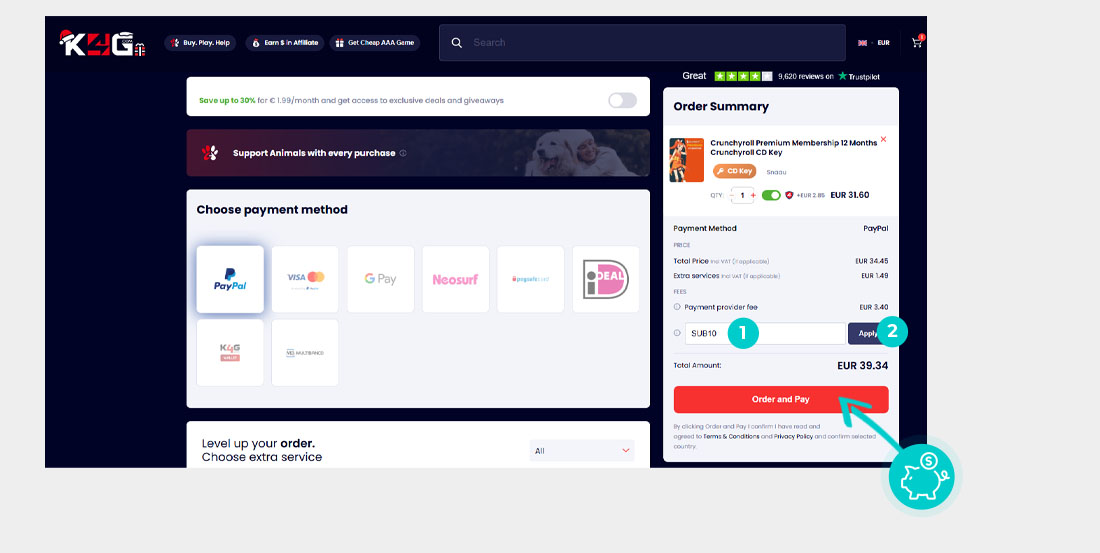Choose Neosurf payment method
This screenshot has width=1100, height=553.
(455, 279)
